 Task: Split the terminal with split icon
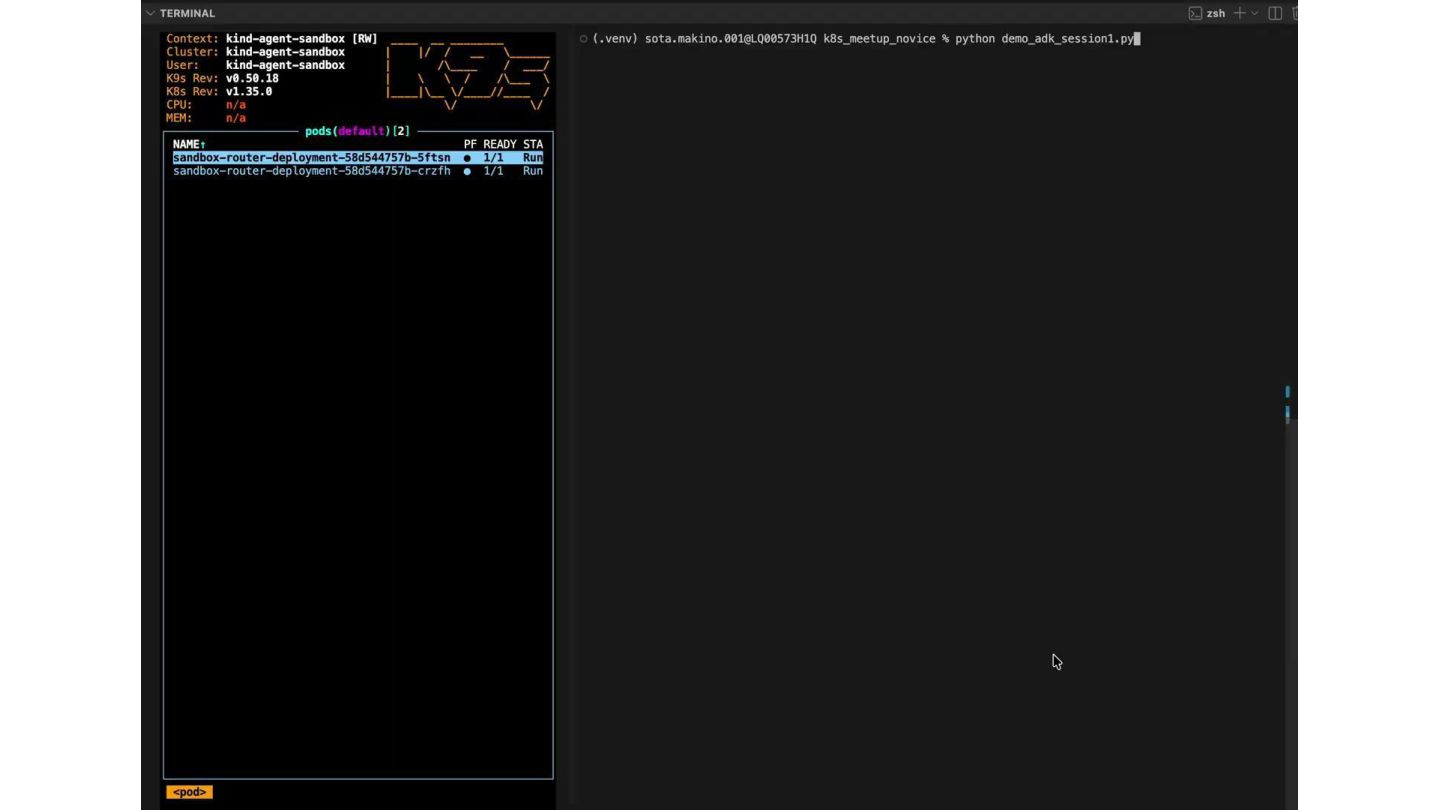(x=1275, y=13)
